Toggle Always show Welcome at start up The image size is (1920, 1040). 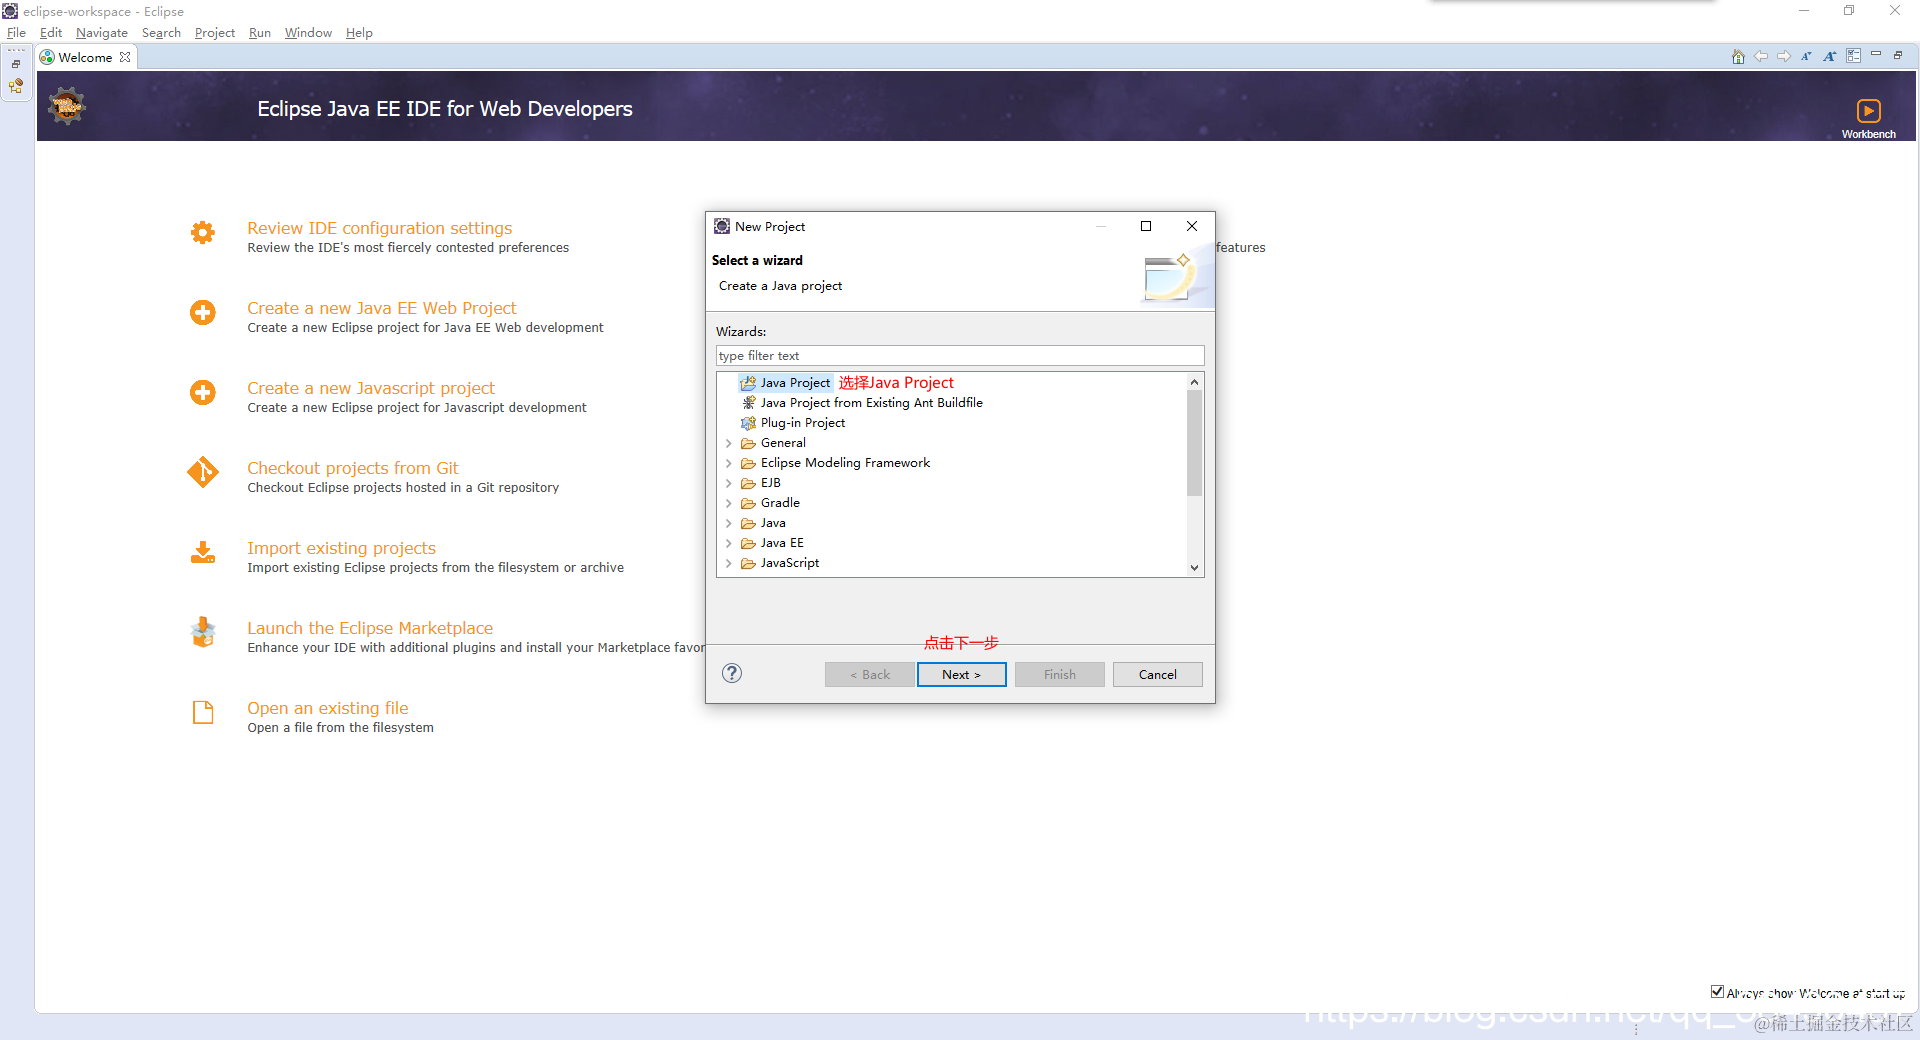(1717, 992)
